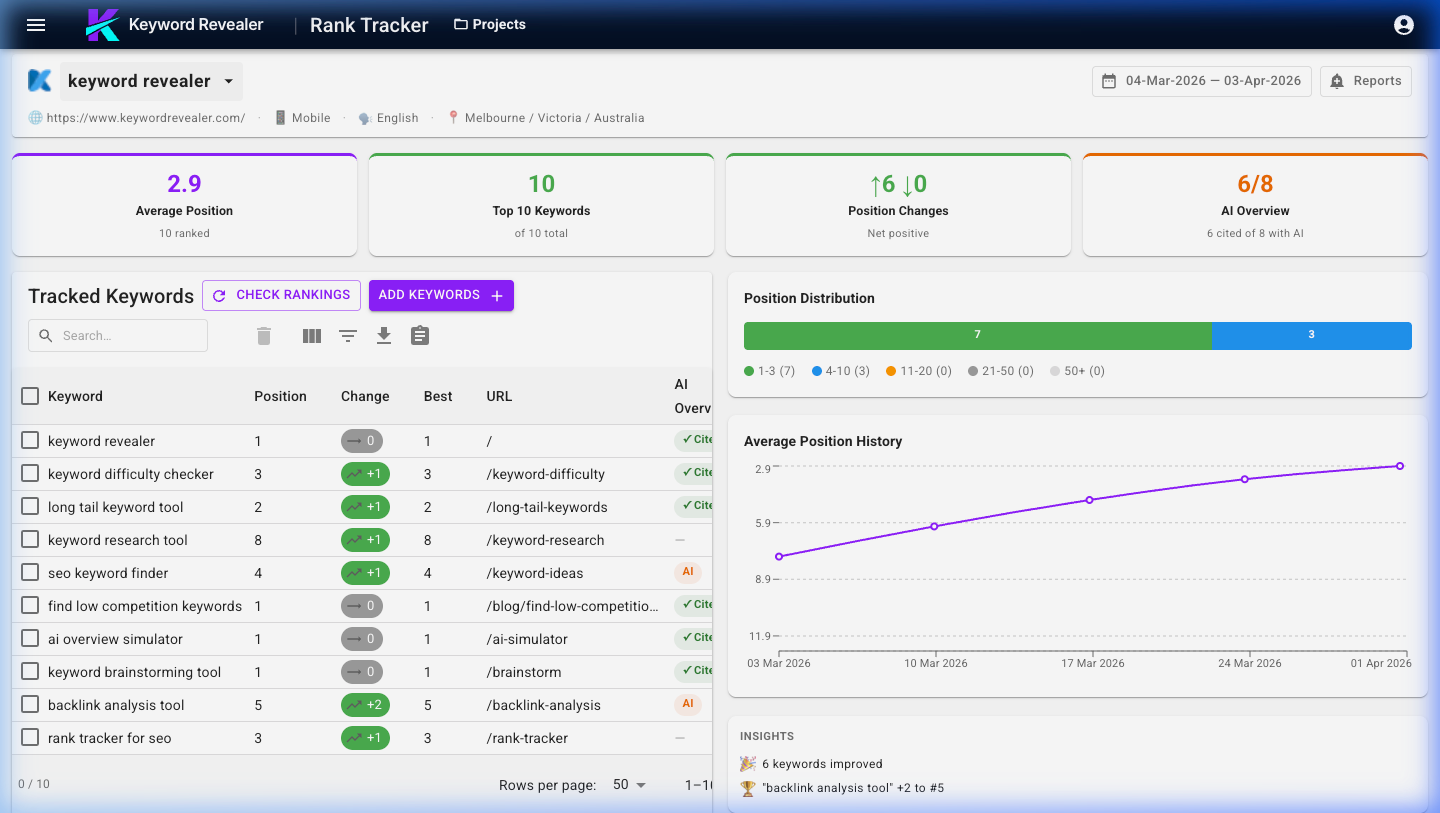The height and width of the screenshot is (813, 1440).
Task: Click the clipboard copy icon
Action: tap(420, 336)
